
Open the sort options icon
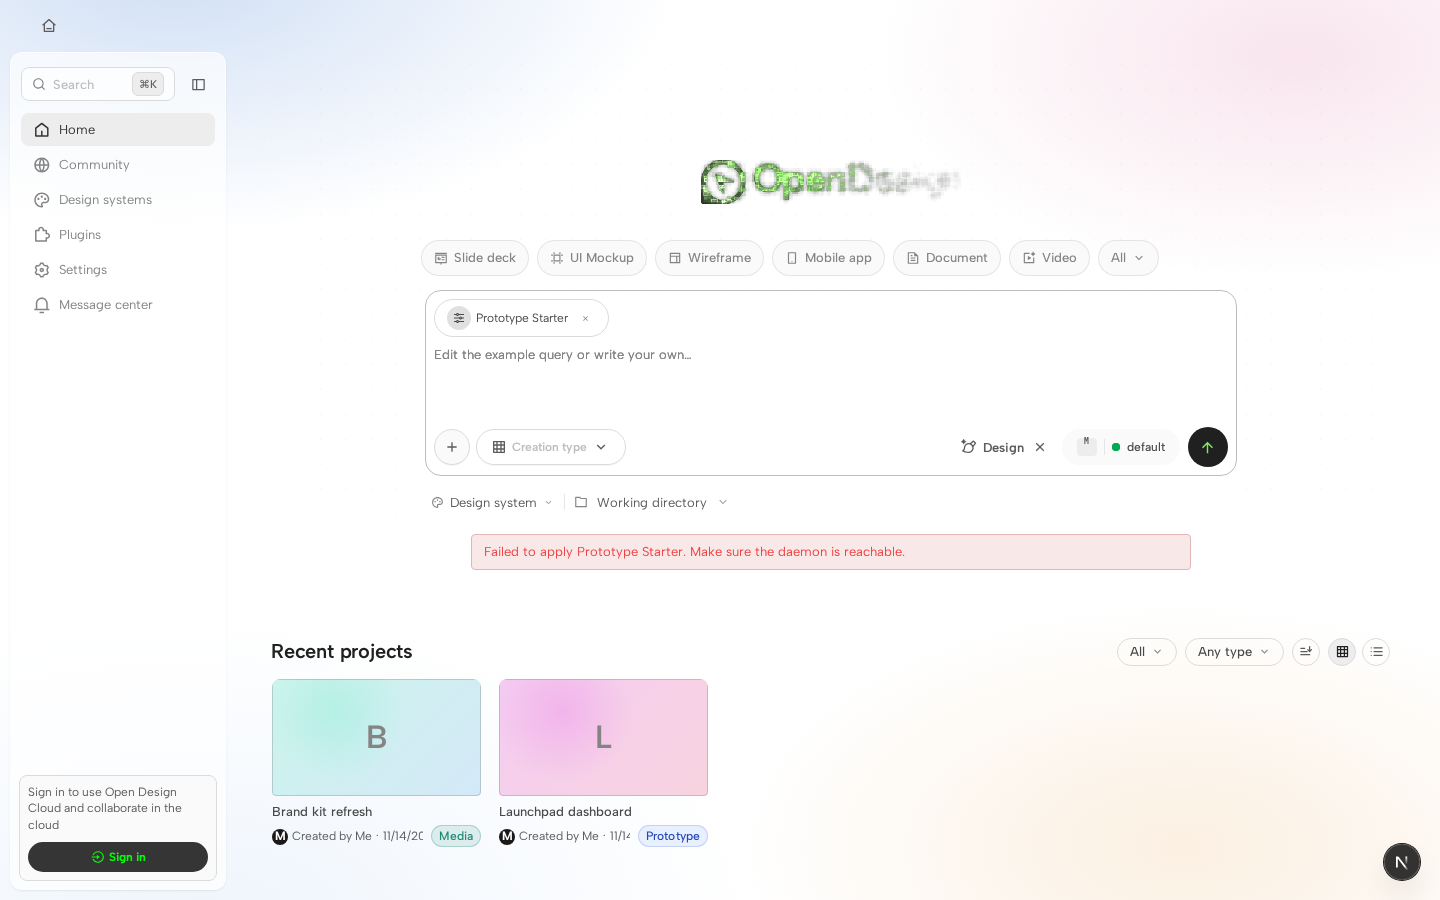(1306, 652)
